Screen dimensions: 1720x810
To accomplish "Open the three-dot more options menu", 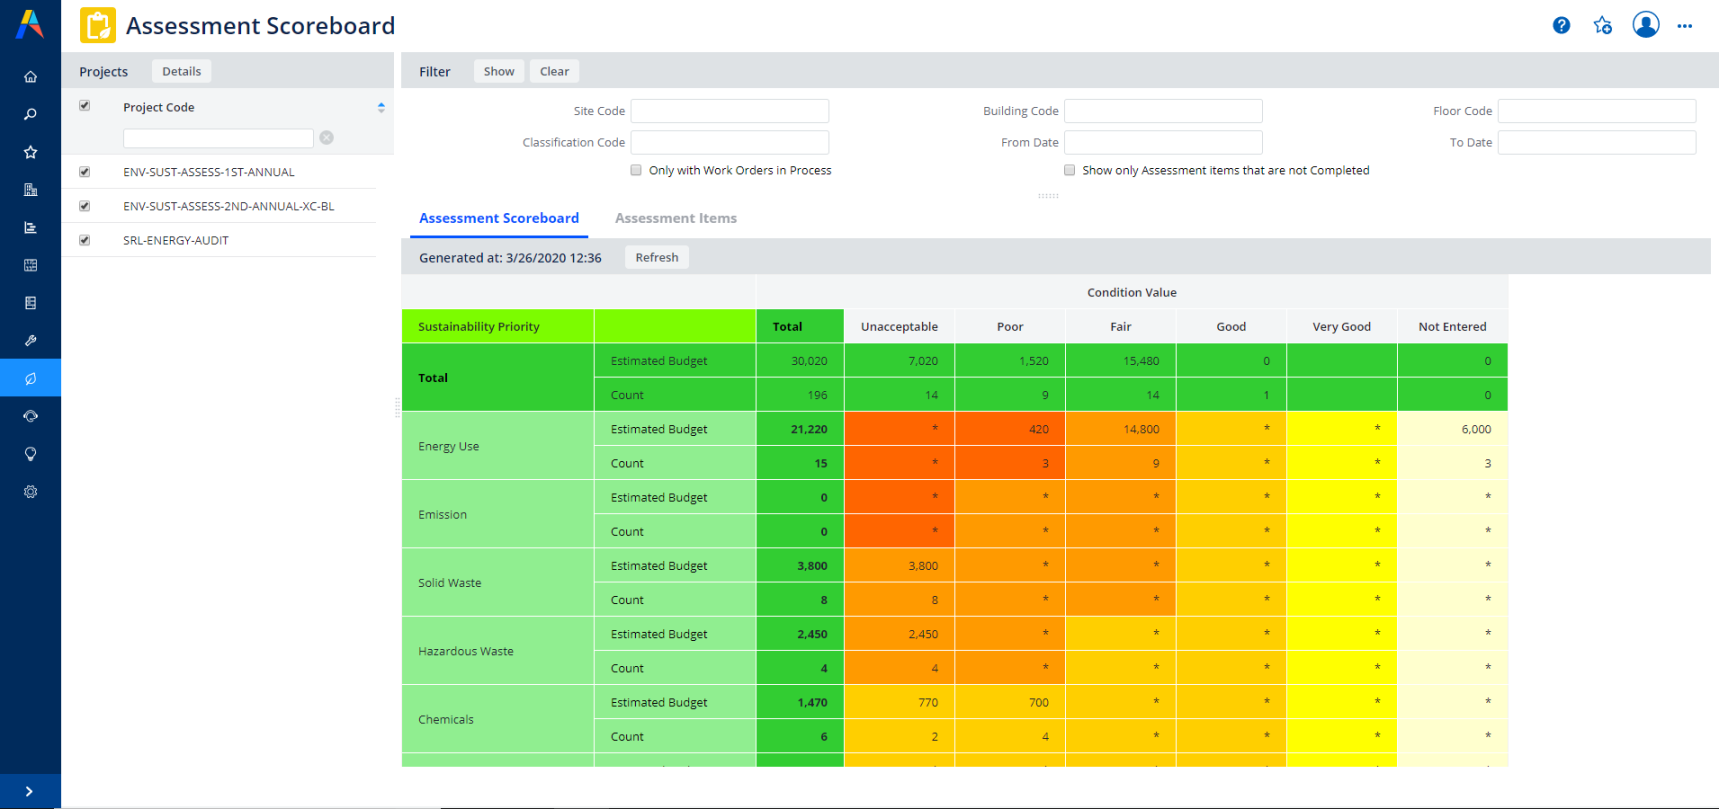I will pyautogui.click(x=1685, y=26).
